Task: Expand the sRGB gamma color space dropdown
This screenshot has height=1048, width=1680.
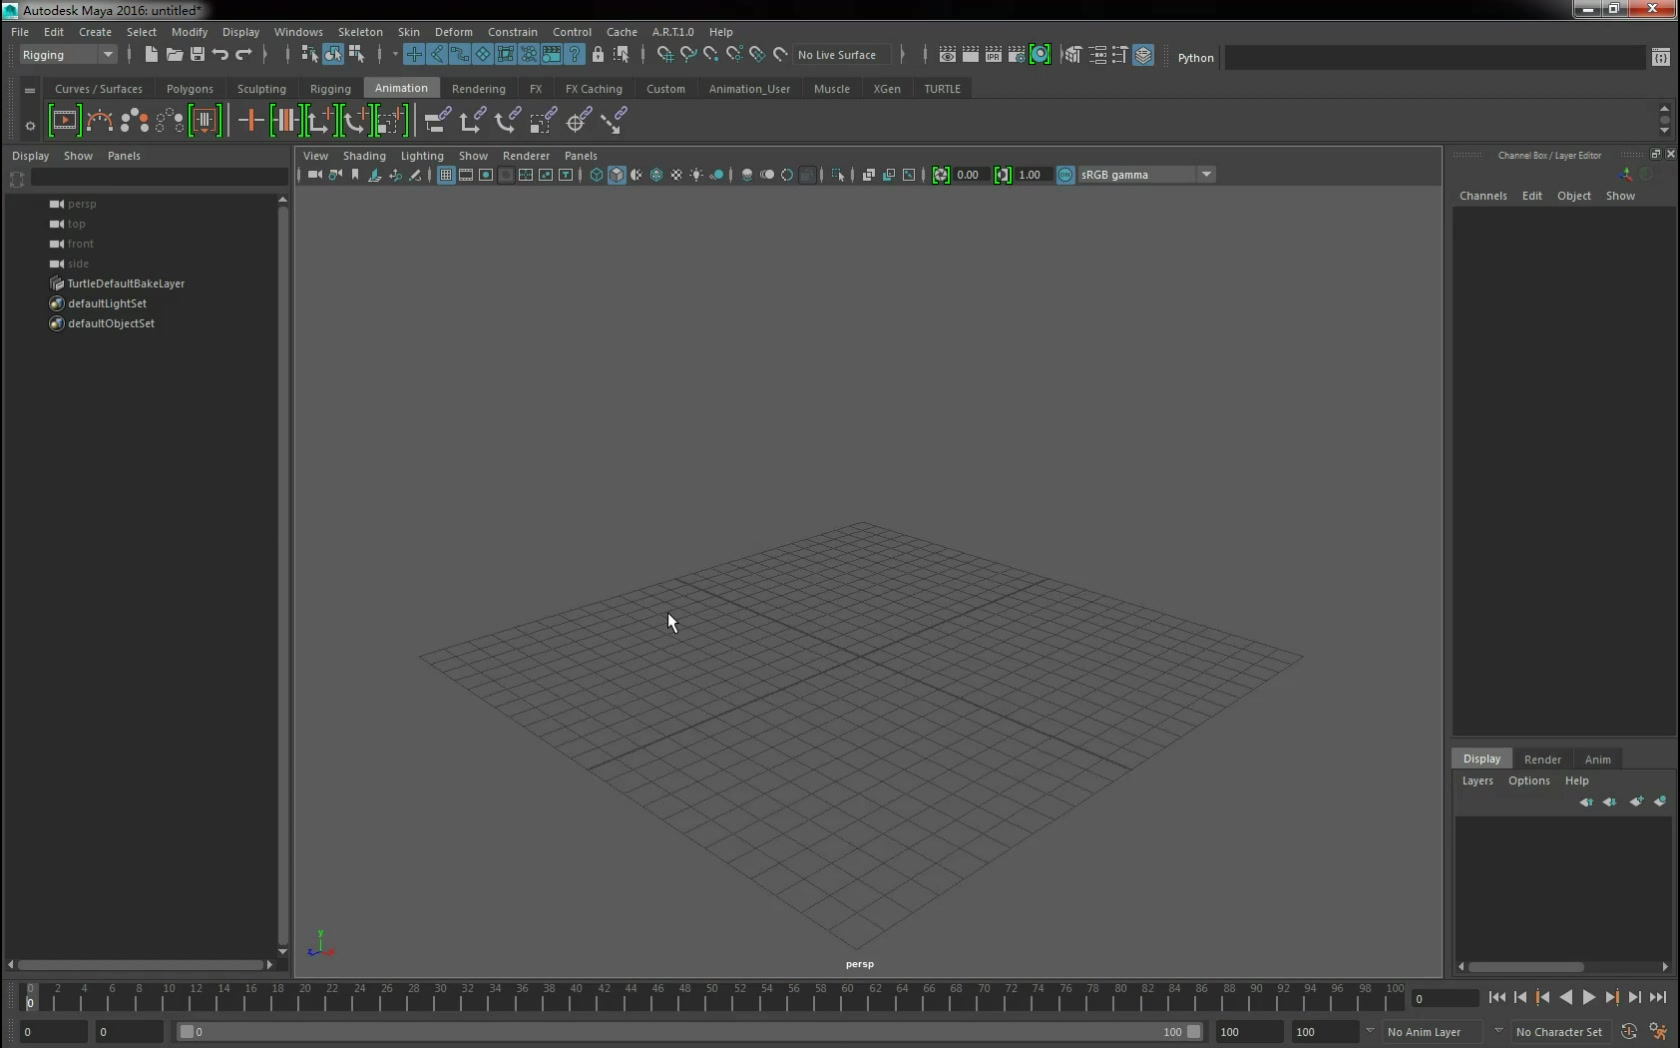Action: [x=1206, y=175]
